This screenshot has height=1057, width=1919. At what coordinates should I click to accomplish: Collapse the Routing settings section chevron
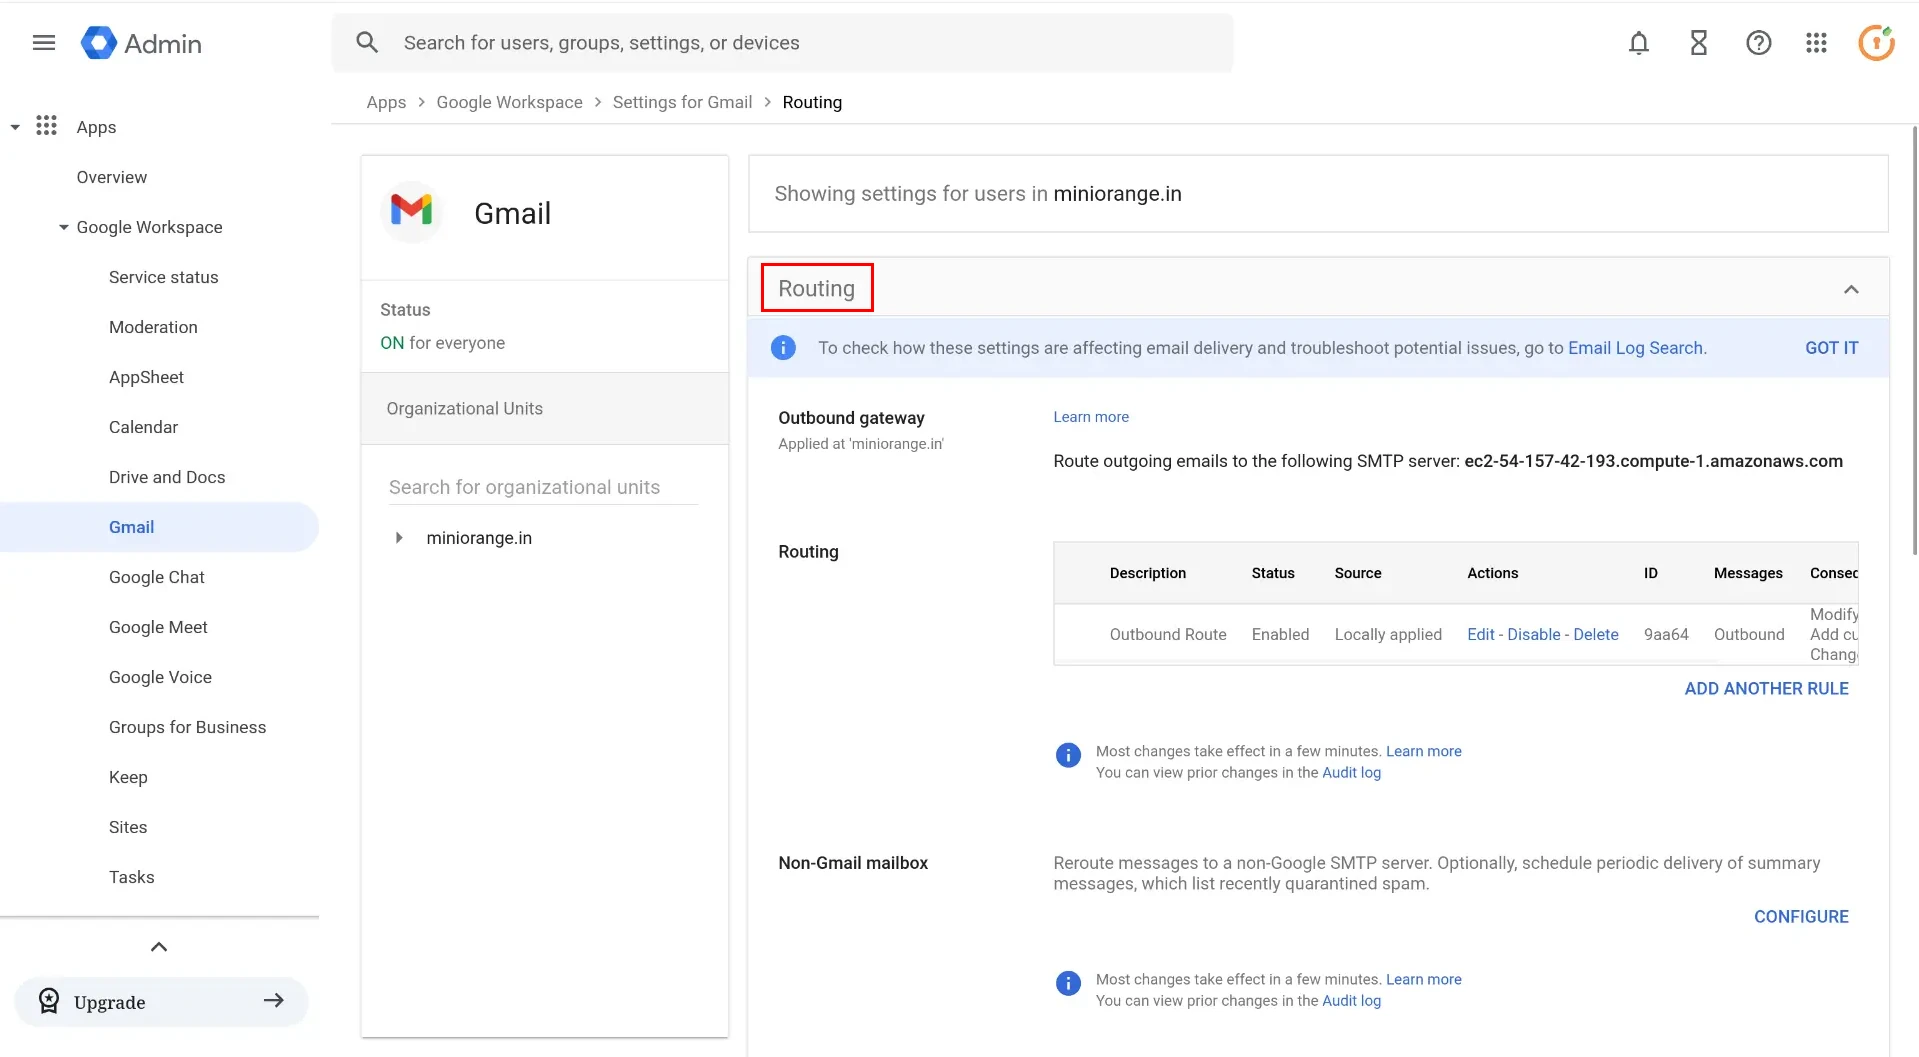tap(1851, 289)
